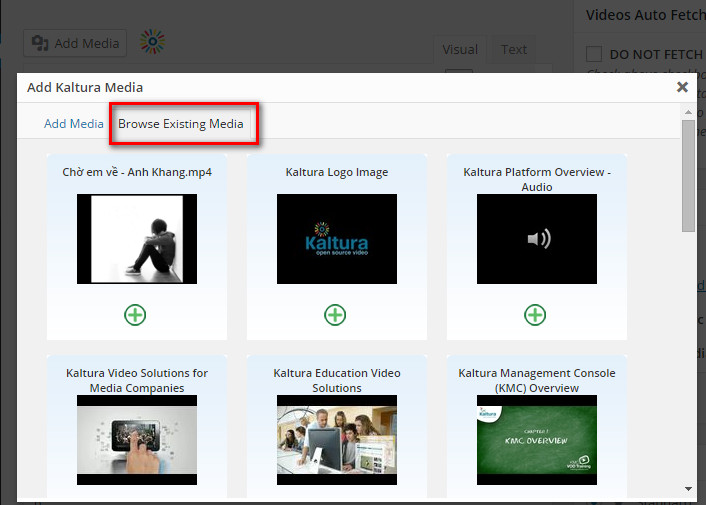Add the Chờ em về video with plus icon

tap(135, 315)
